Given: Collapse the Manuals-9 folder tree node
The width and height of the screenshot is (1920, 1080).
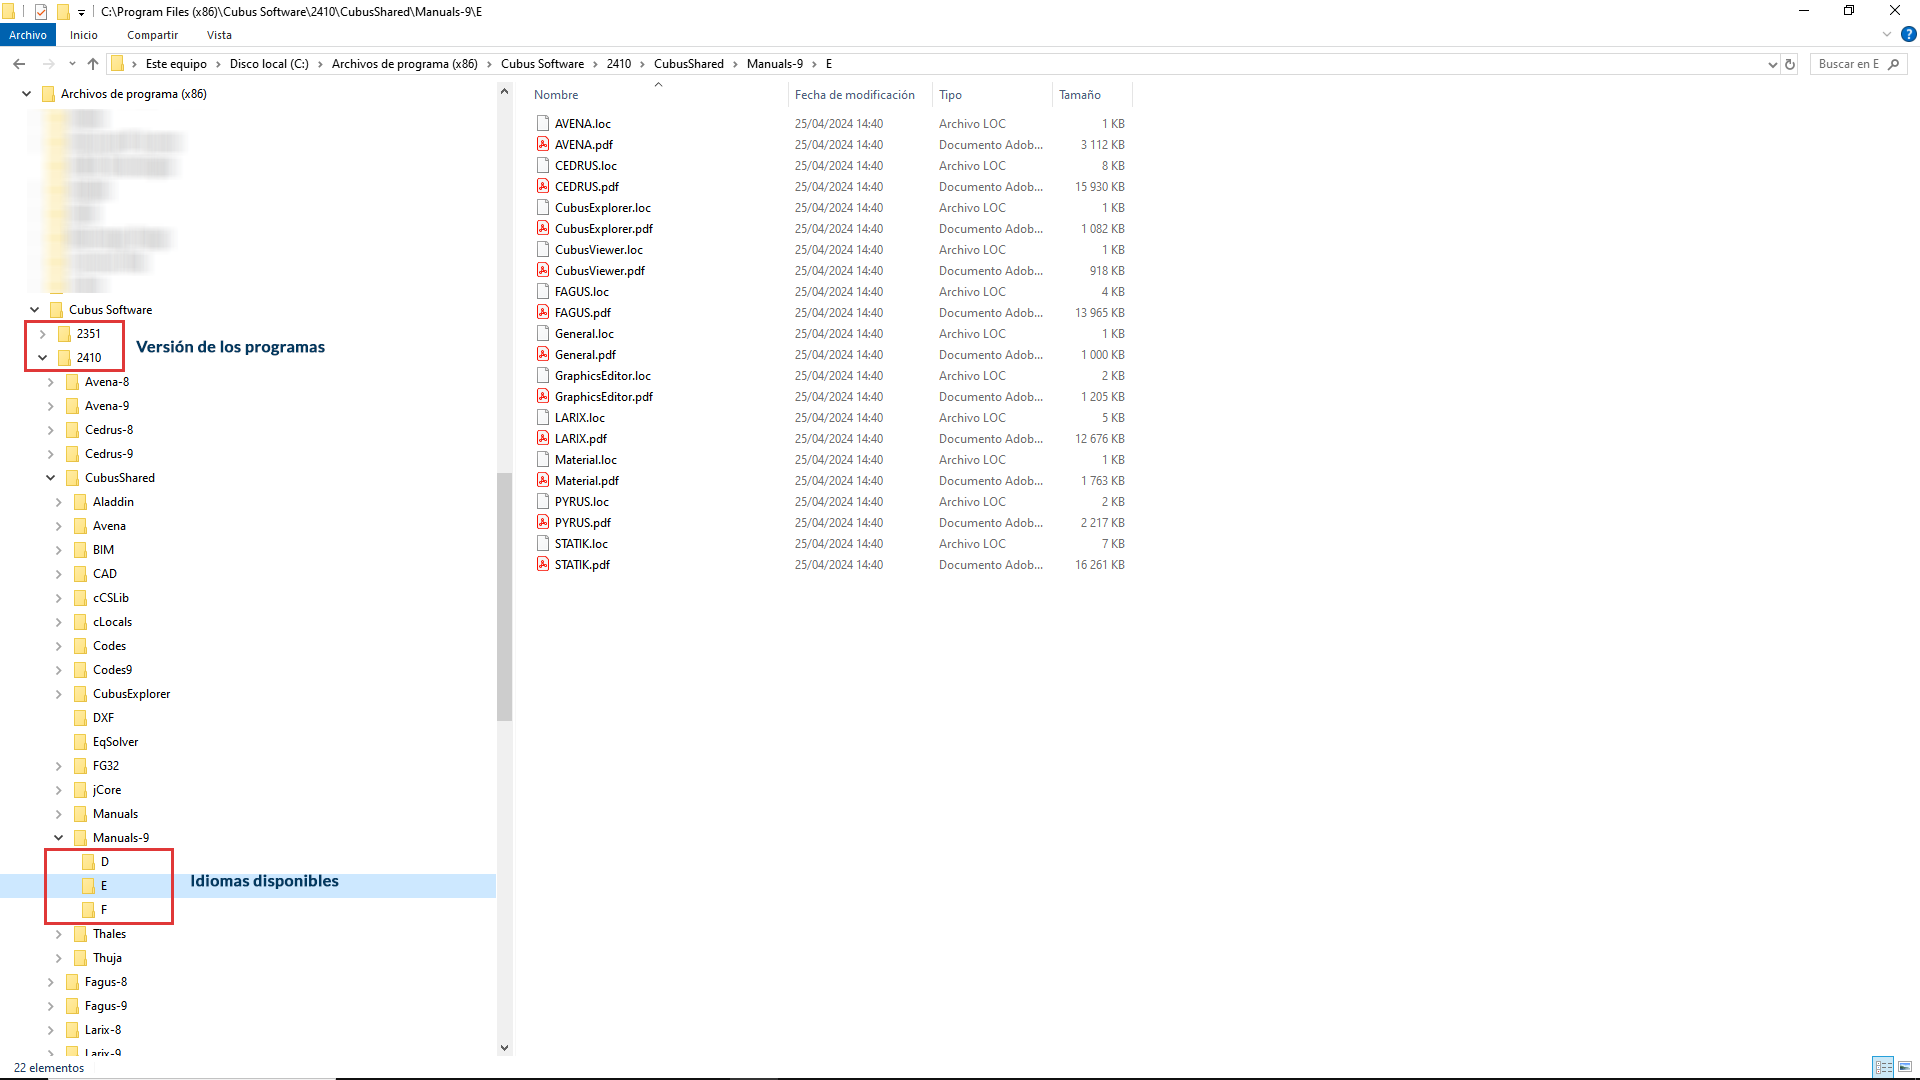Looking at the screenshot, I should point(58,838).
